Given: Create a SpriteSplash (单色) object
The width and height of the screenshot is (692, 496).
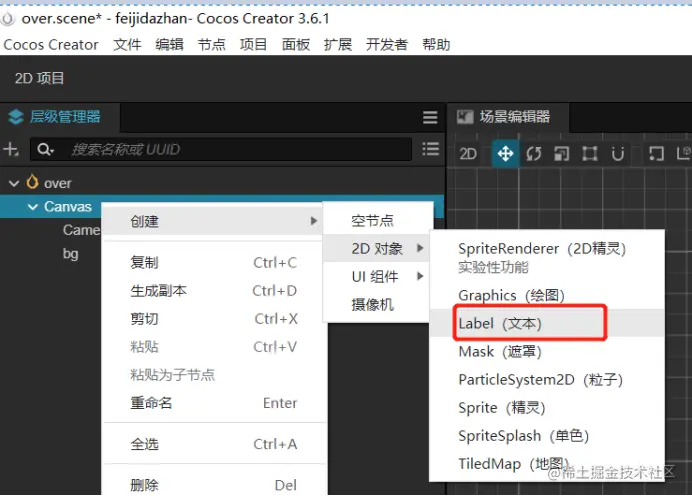Looking at the screenshot, I should click(x=547, y=436).
